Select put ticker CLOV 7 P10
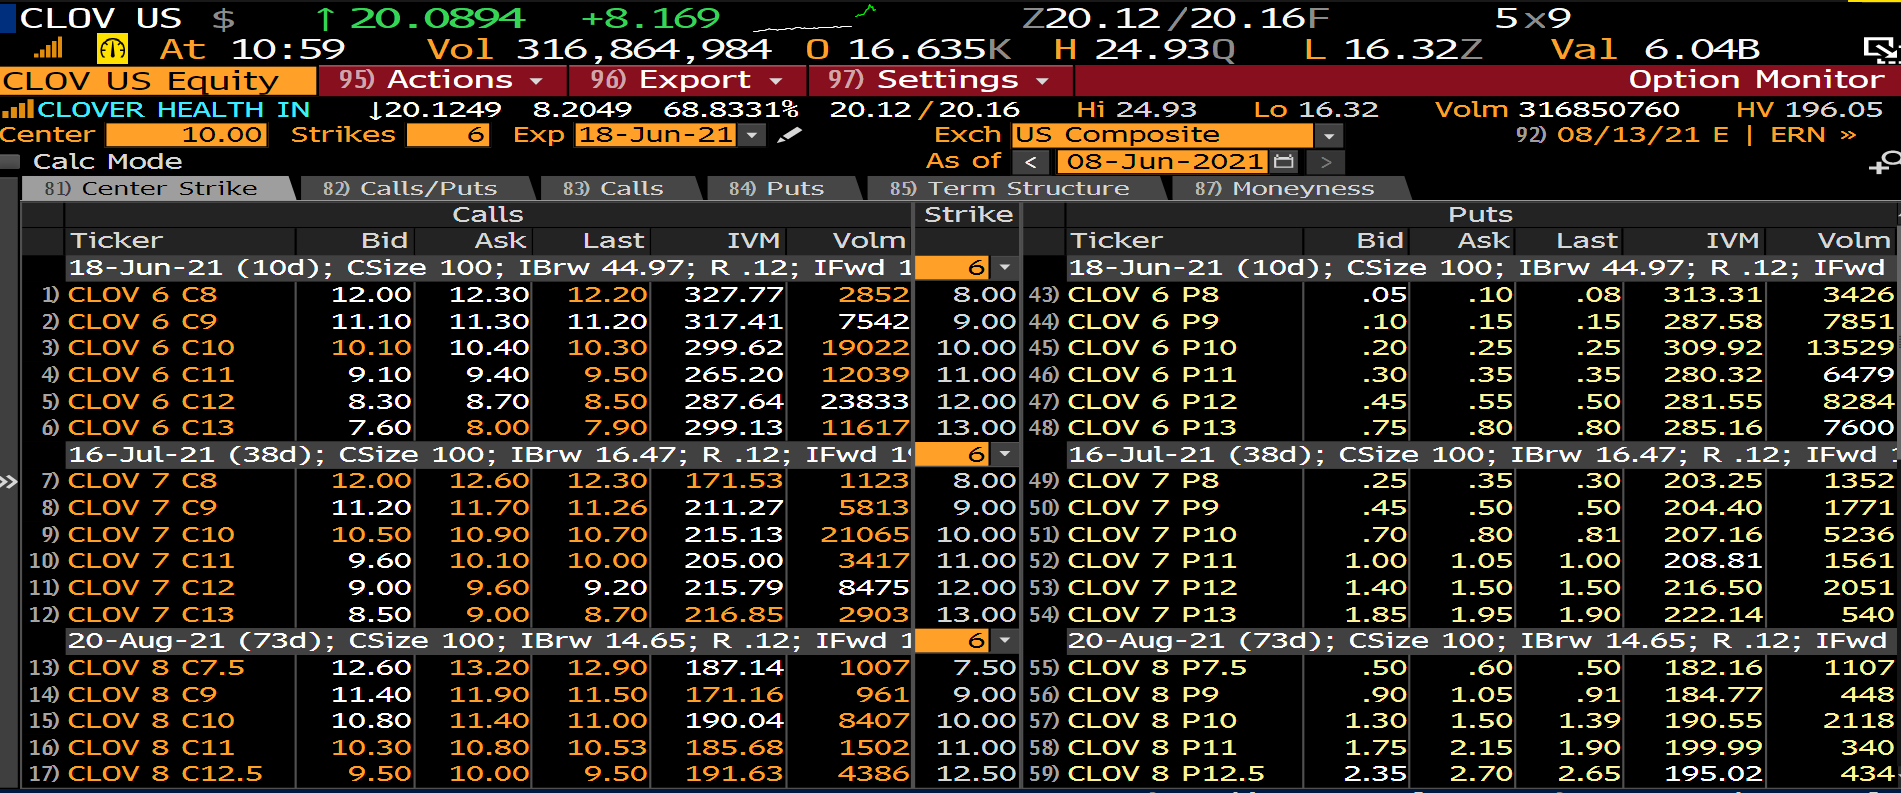This screenshot has height=793, width=1901. pos(1152,535)
